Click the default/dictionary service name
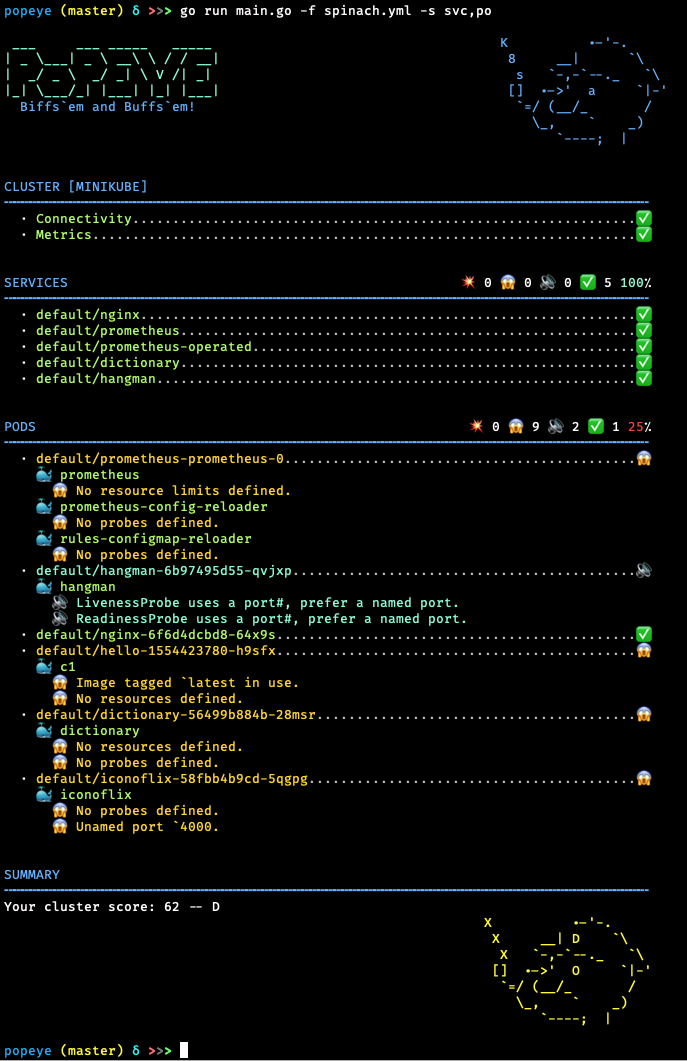Screen dimensions: 687x1061 coord(108,362)
